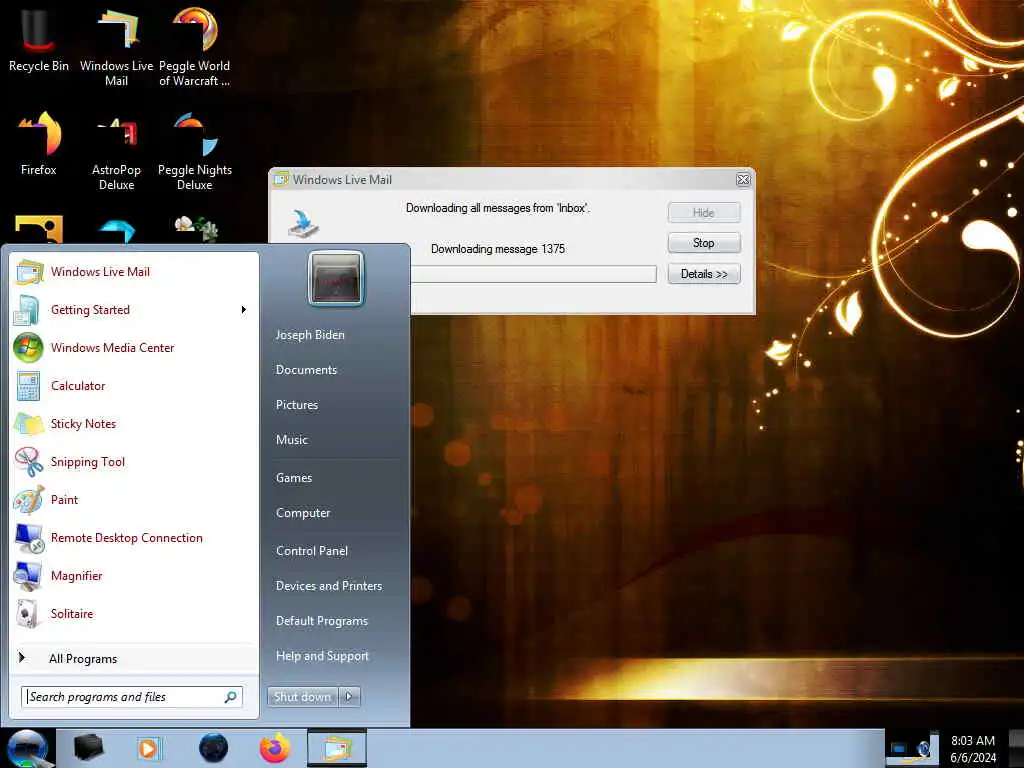Open Recycle Bin desktop icon
The image size is (1024, 768).
click(x=39, y=40)
